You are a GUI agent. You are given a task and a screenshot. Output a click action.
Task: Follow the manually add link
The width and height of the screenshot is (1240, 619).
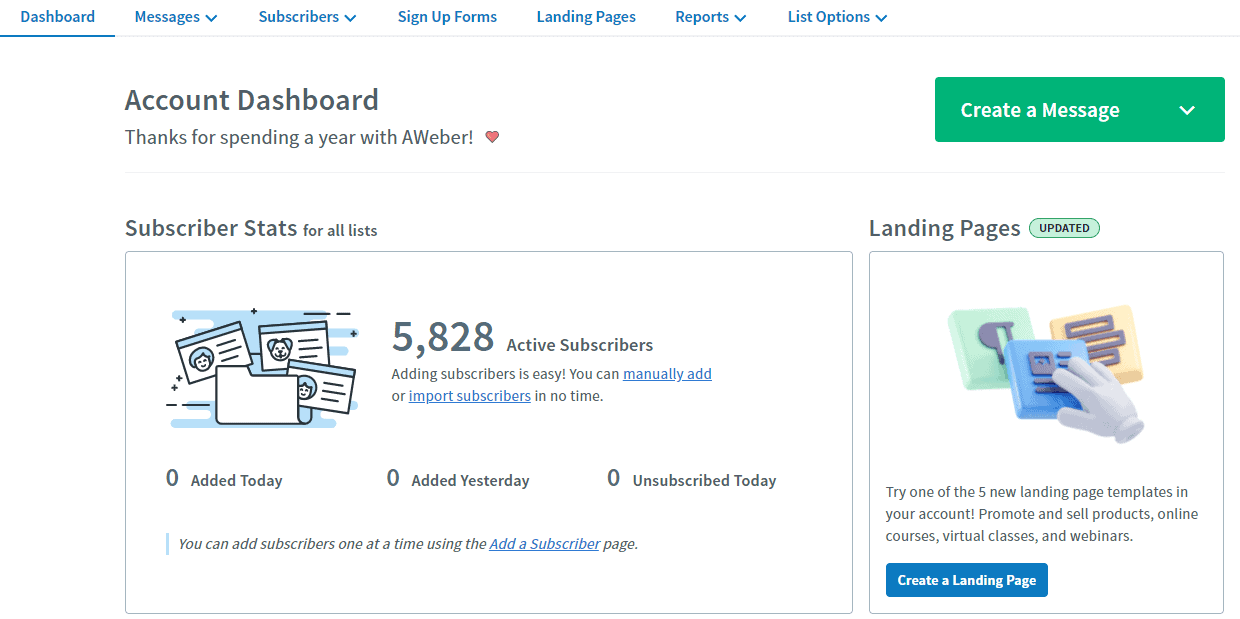(x=667, y=373)
